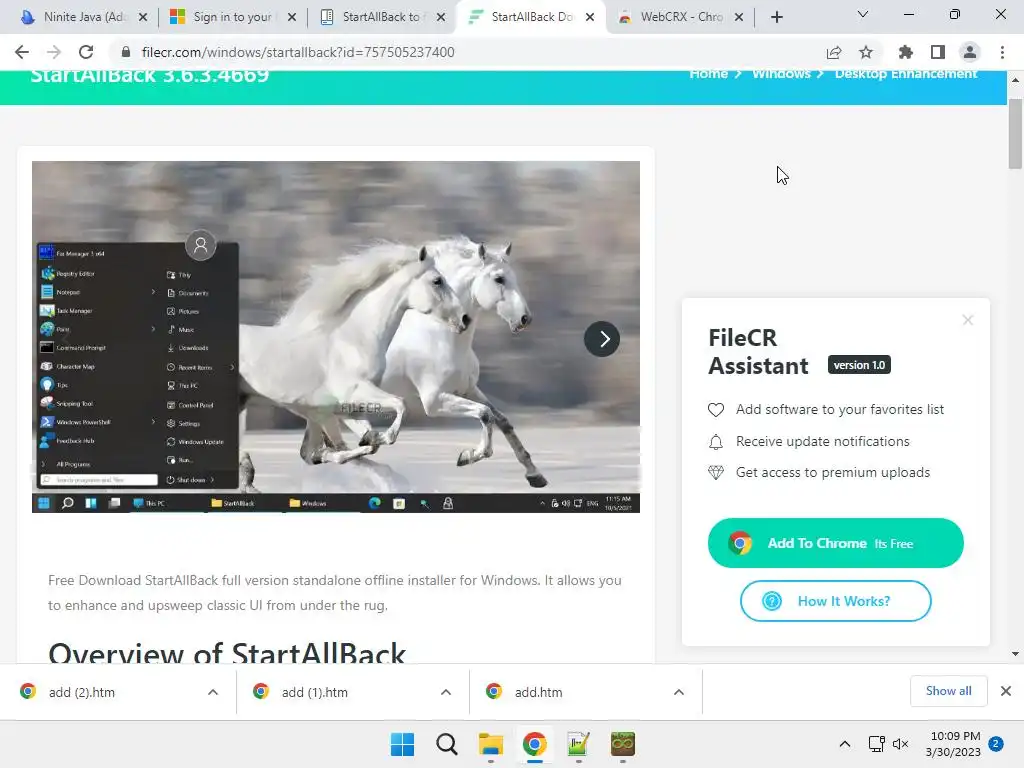
Task: Open the add.htm downloaded file
Action: pos(538,692)
